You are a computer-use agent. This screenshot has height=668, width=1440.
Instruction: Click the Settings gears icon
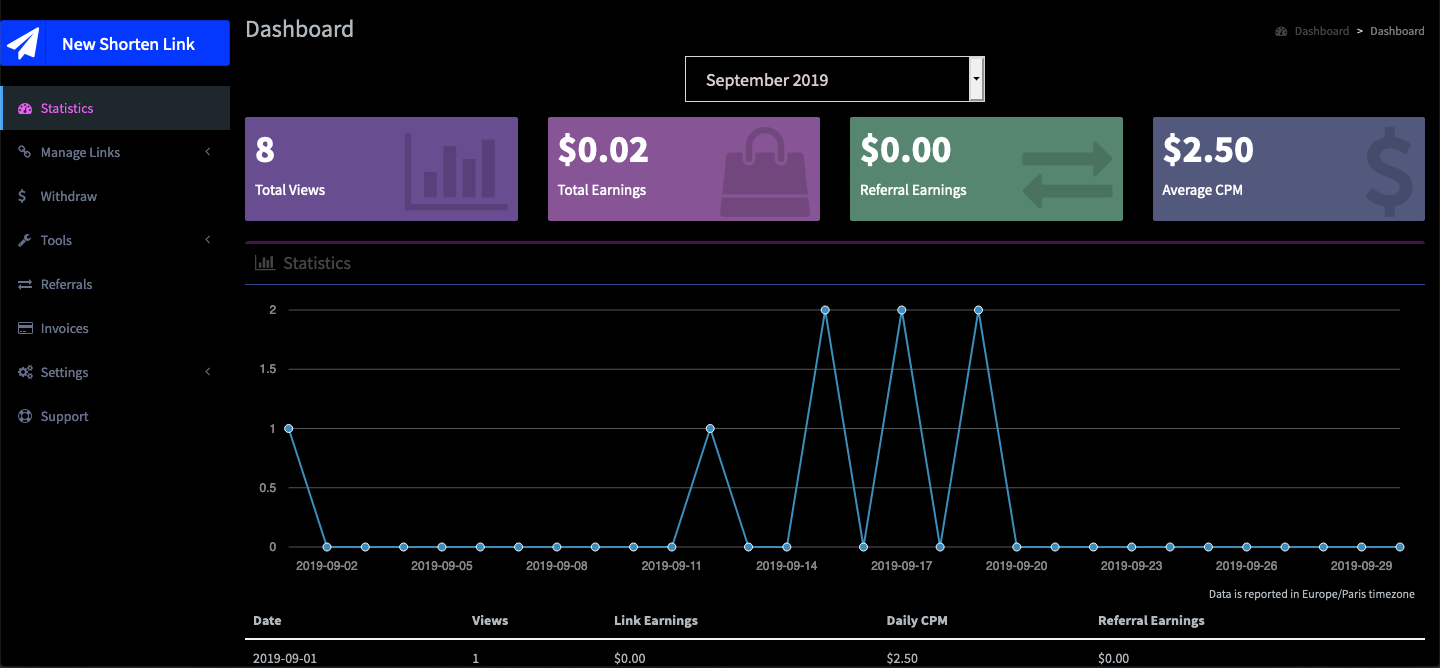pyautogui.click(x=25, y=373)
